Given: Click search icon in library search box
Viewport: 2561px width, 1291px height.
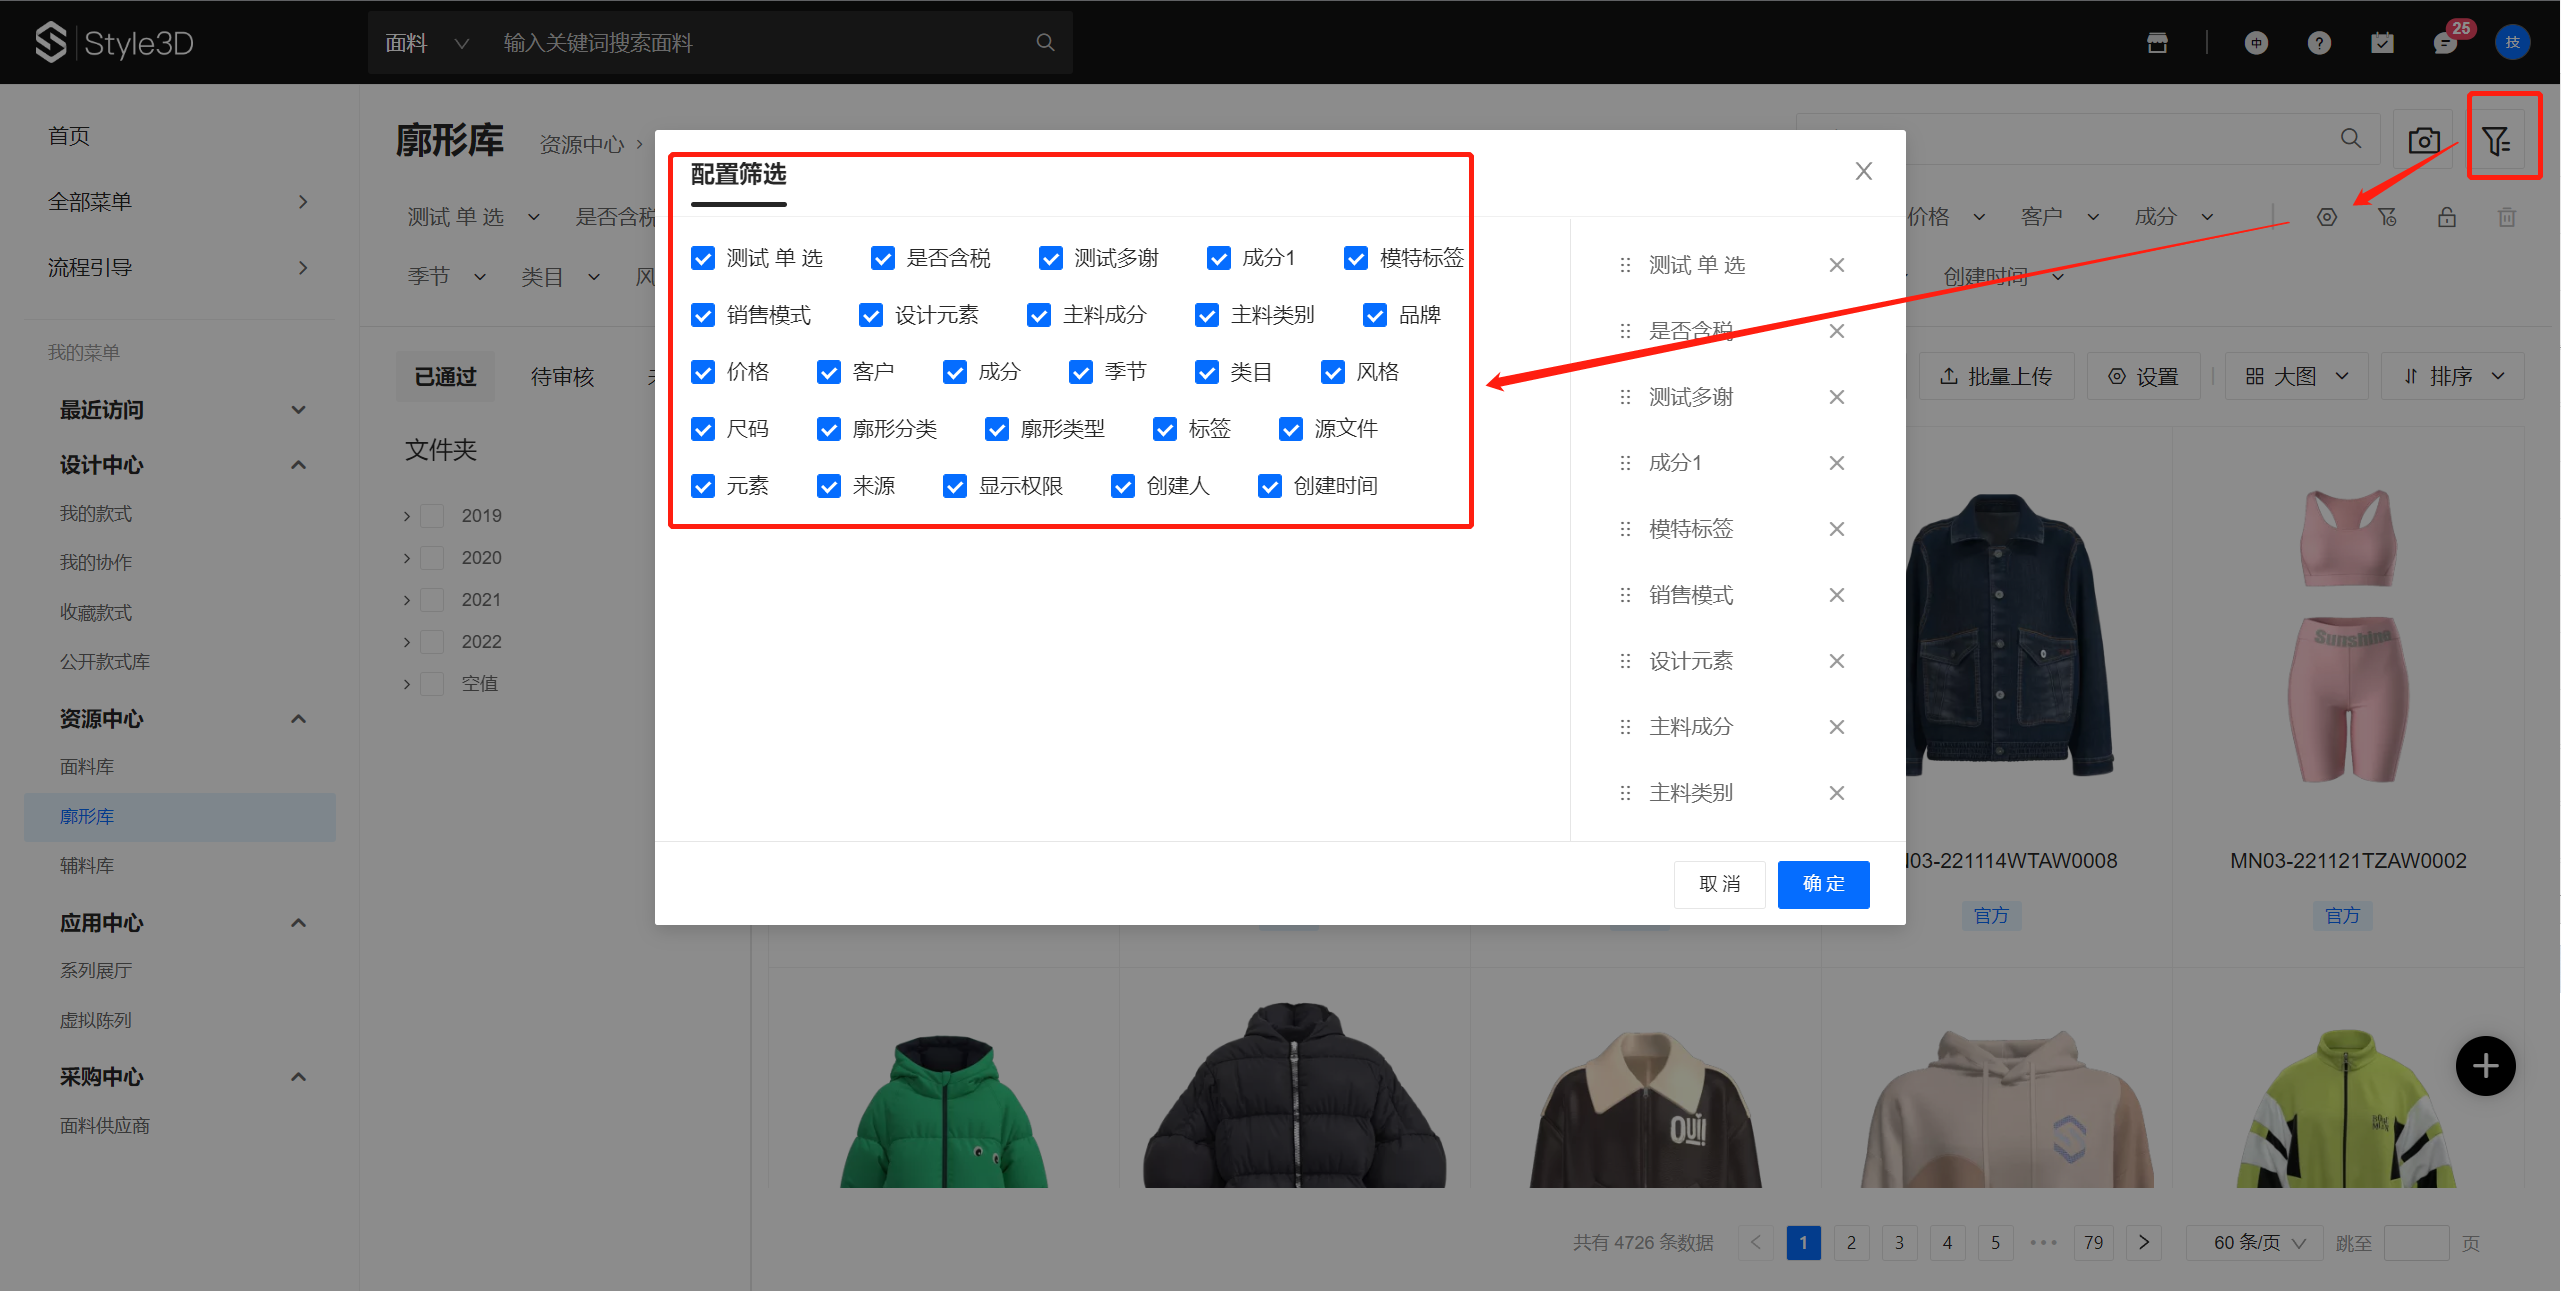Looking at the screenshot, I should tap(2351, 138).
